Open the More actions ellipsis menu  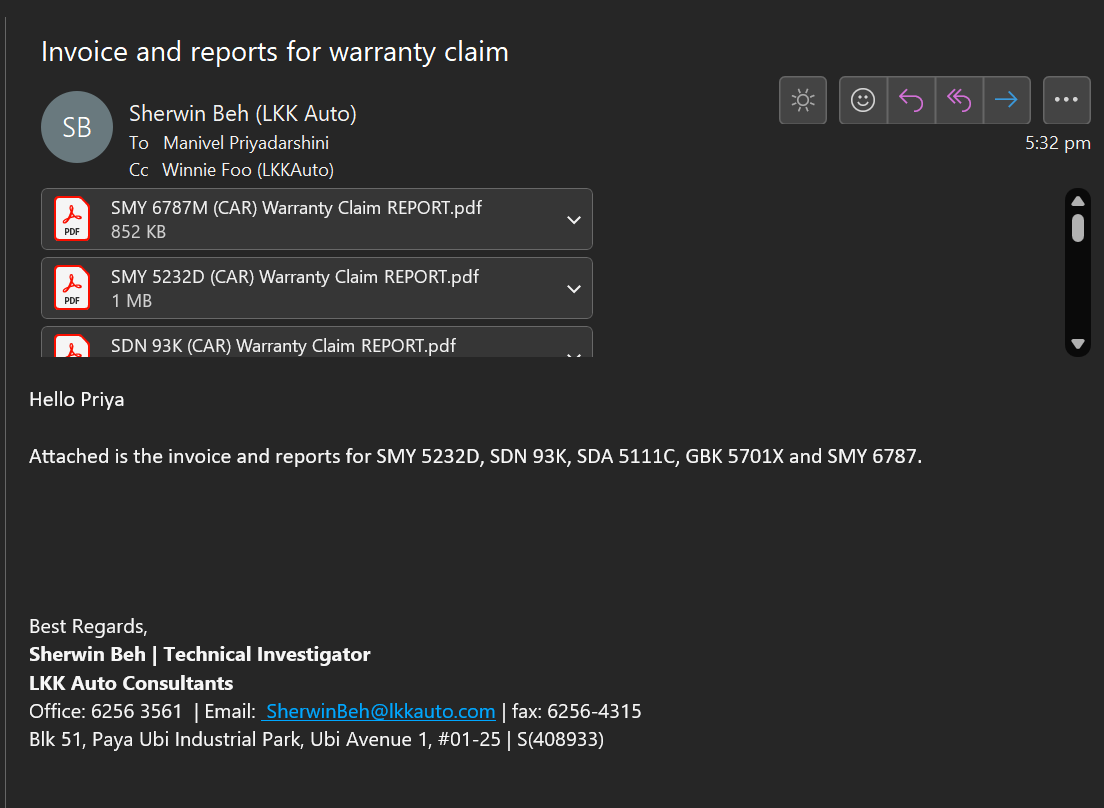pos(1066,100)
